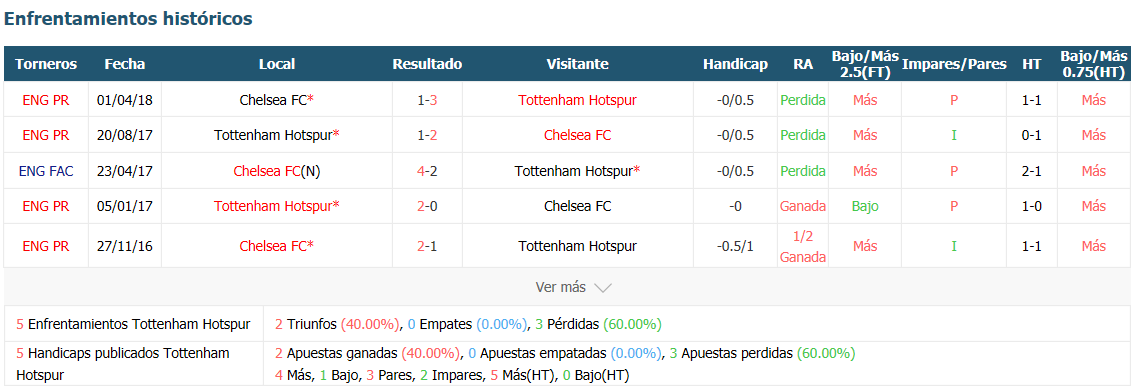The height and width of the screenshot is (390, 1135).
Task: Click the Handicap column header
Action: [735, 64]
